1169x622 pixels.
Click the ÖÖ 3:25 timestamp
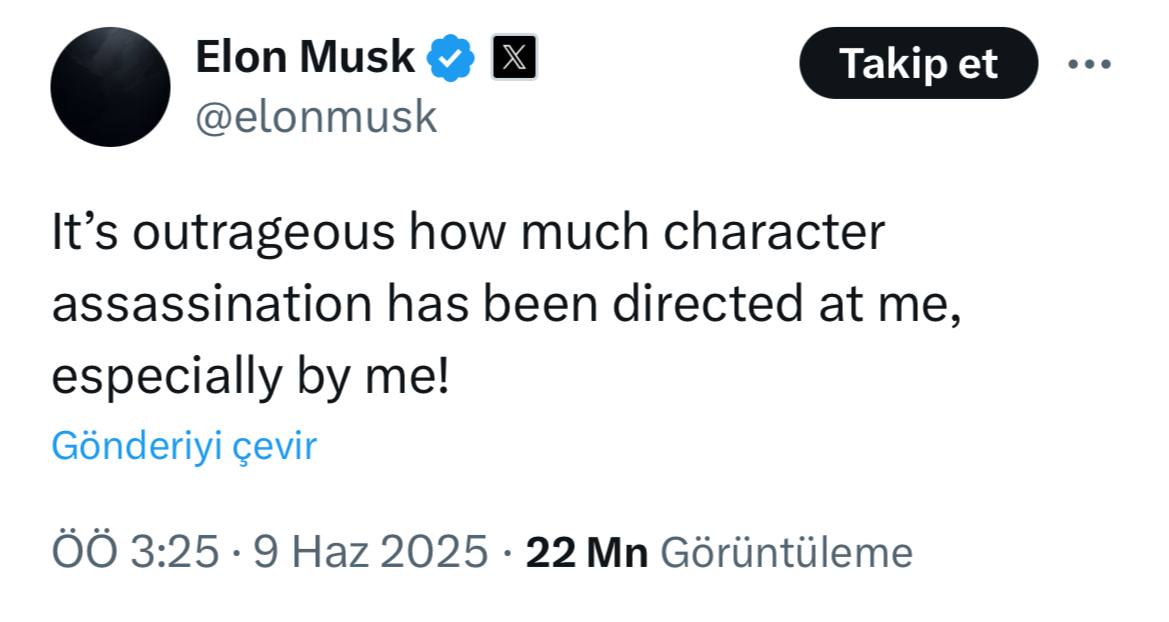click(x=135, y=553)
